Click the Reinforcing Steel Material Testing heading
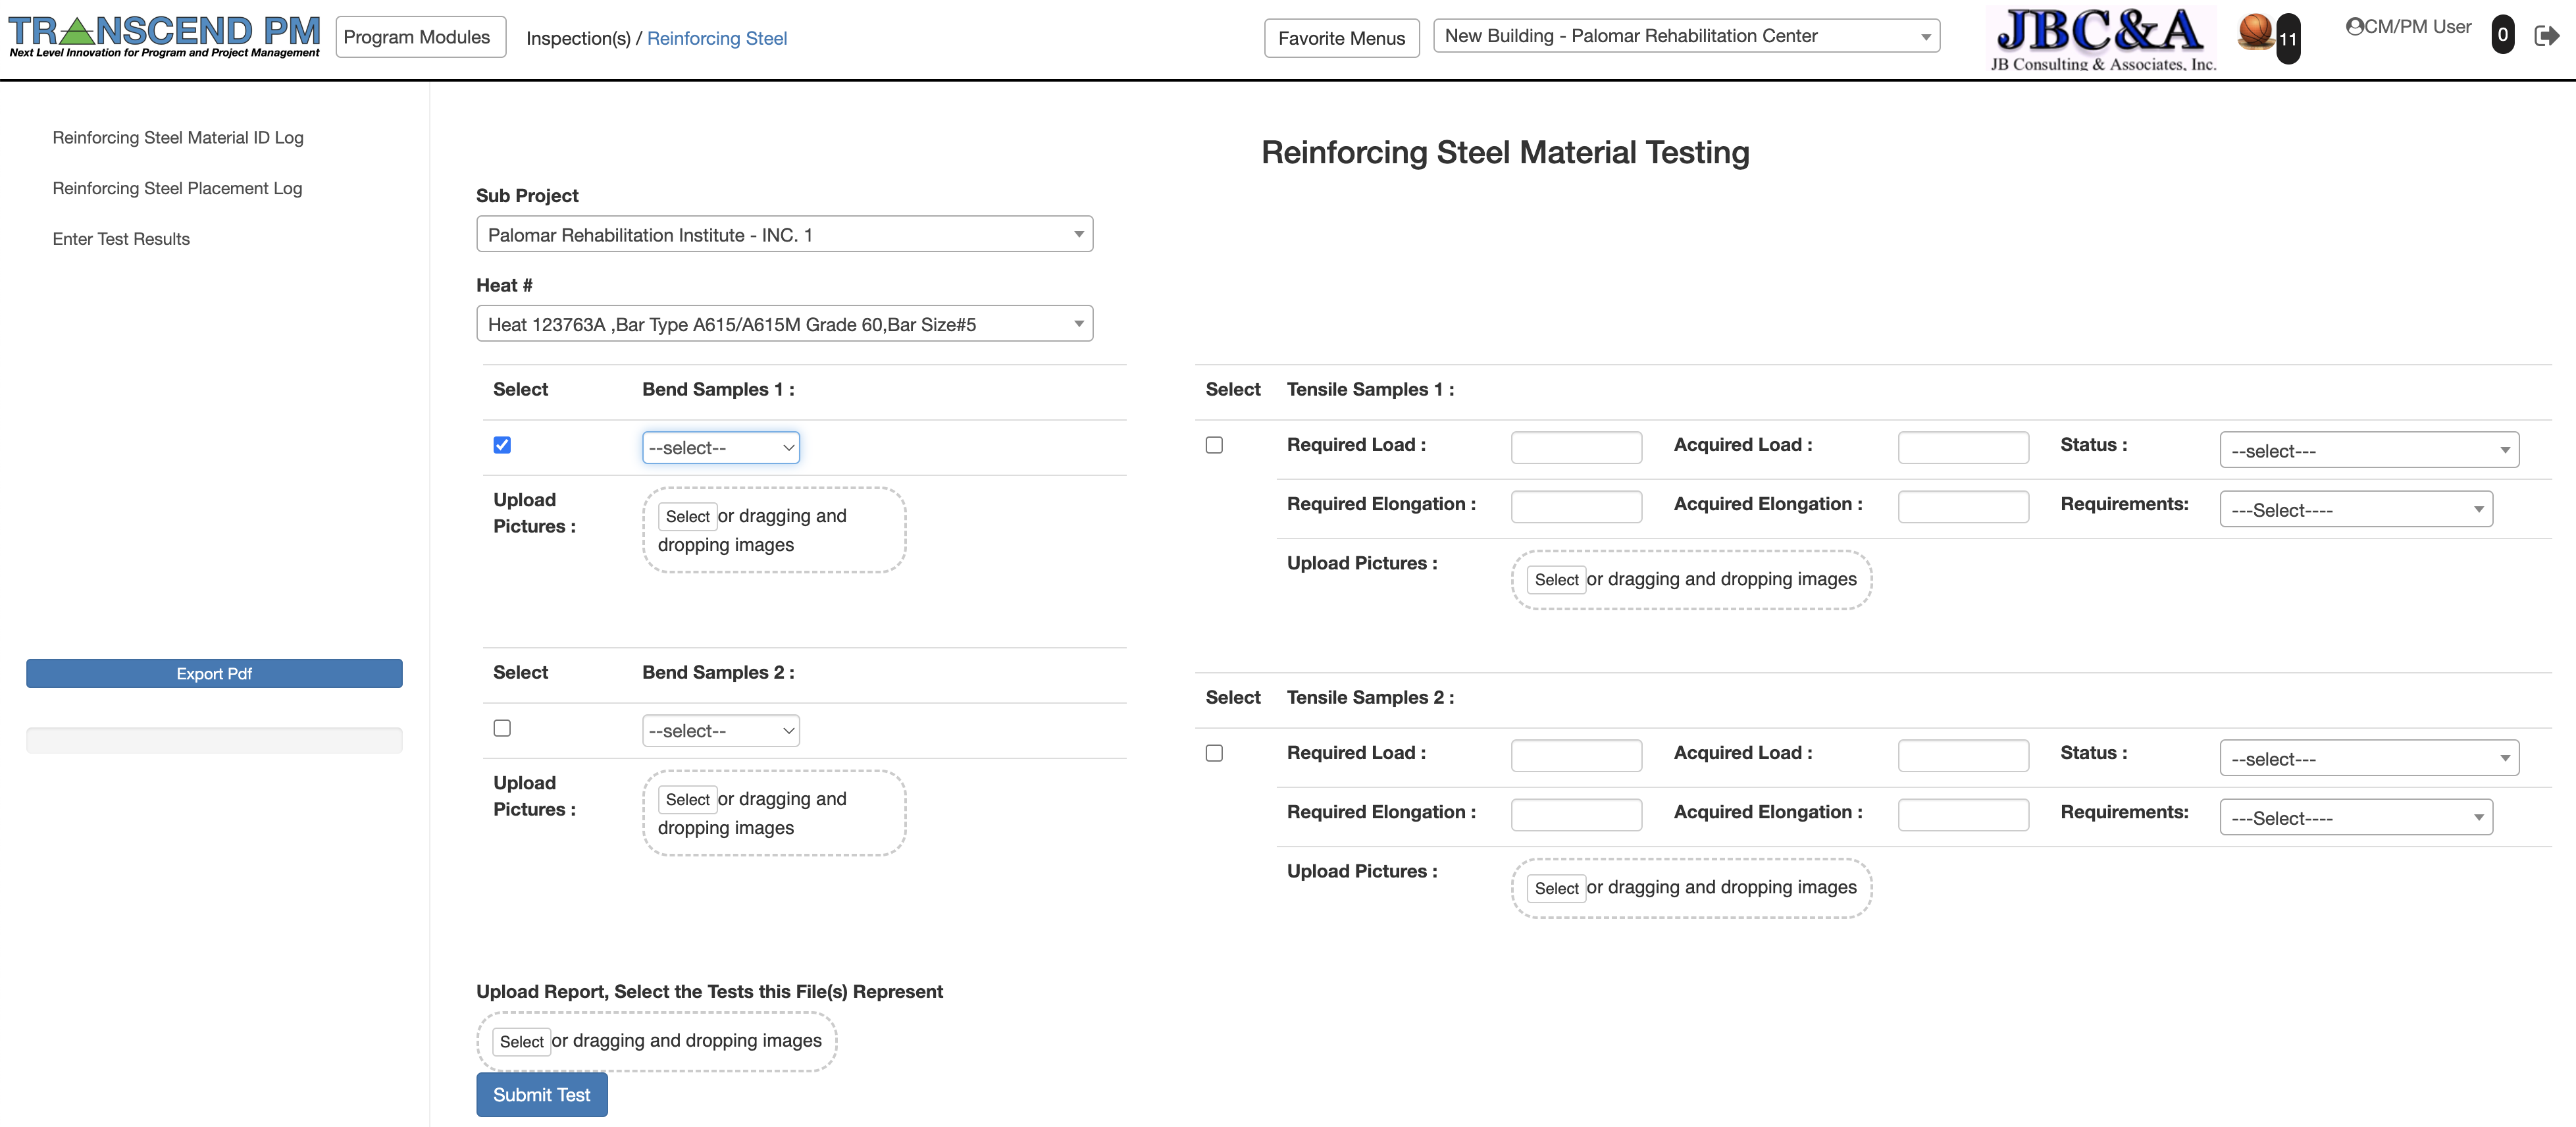The width and height of the screenshot is (2576, 1127). 1505,152
